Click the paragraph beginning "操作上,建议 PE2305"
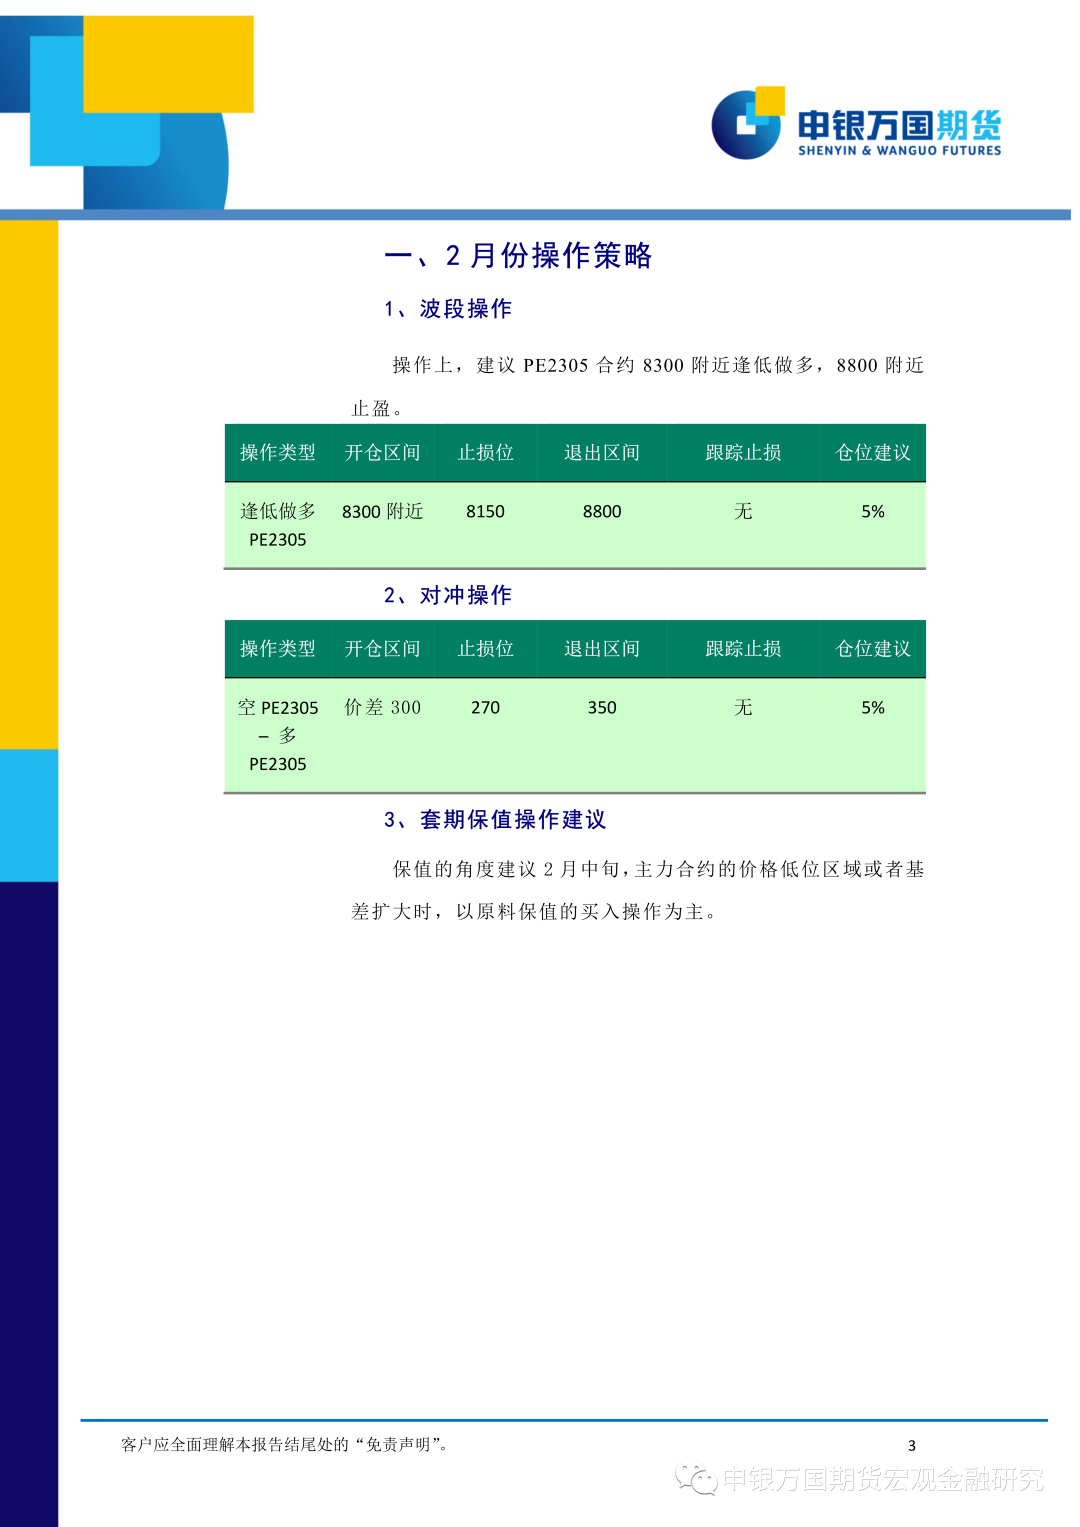This screenshot has width=1080, height=1527. [637, 386]
